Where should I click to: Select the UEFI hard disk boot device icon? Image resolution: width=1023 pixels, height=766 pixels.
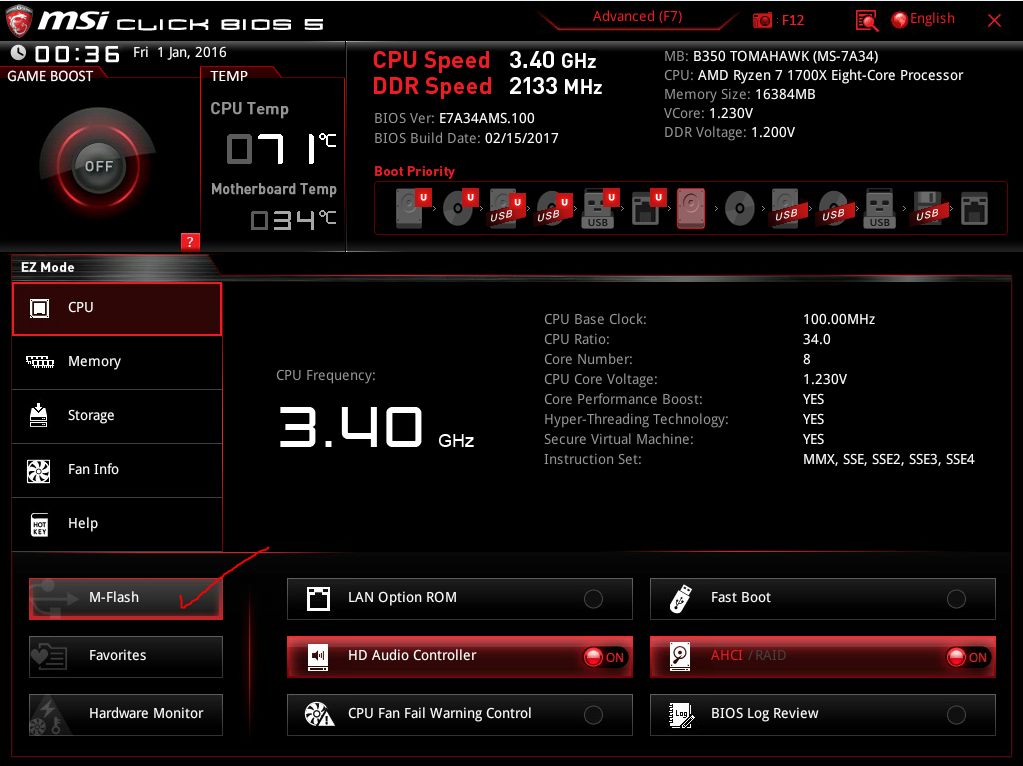tap(413, 208)
